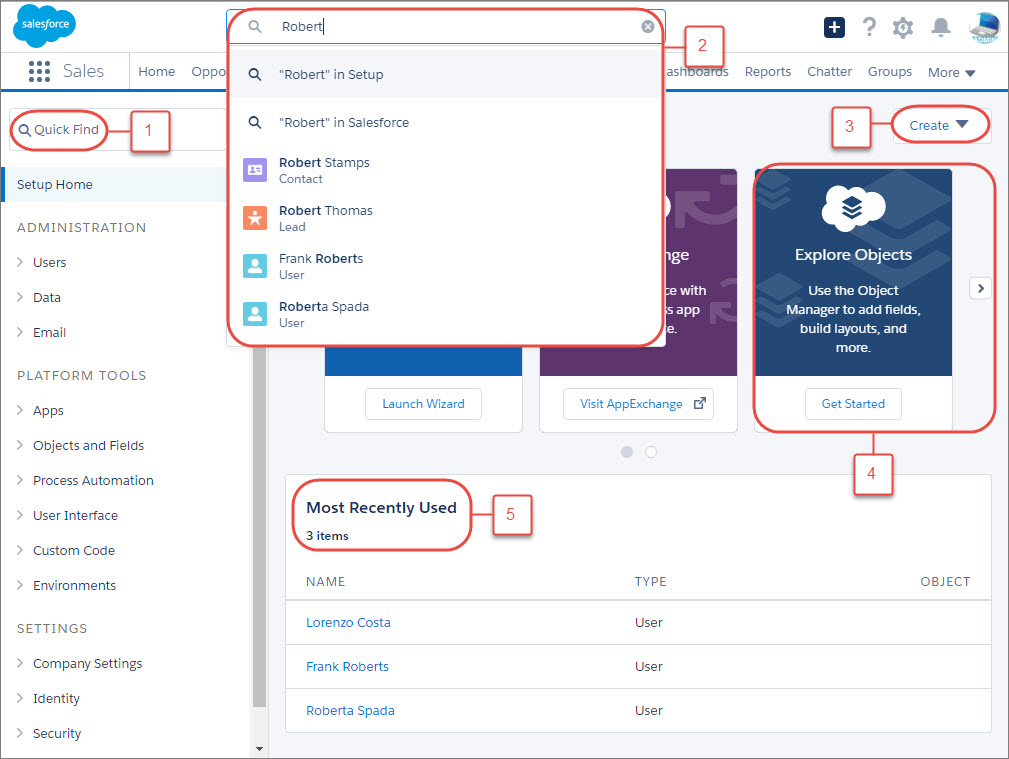
Task: Open the Groups tab
Action: click(889, 71)
